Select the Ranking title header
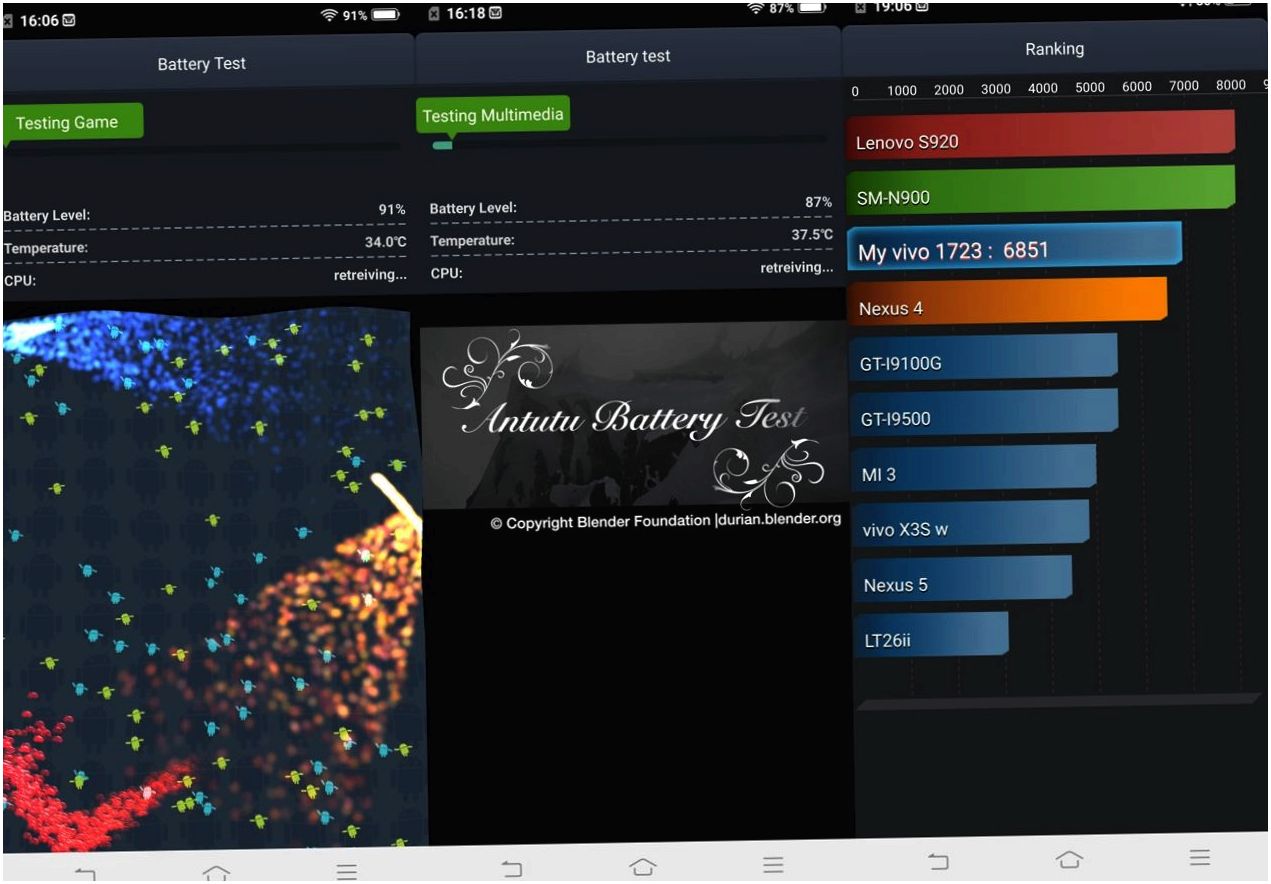 click(1054, 49)
